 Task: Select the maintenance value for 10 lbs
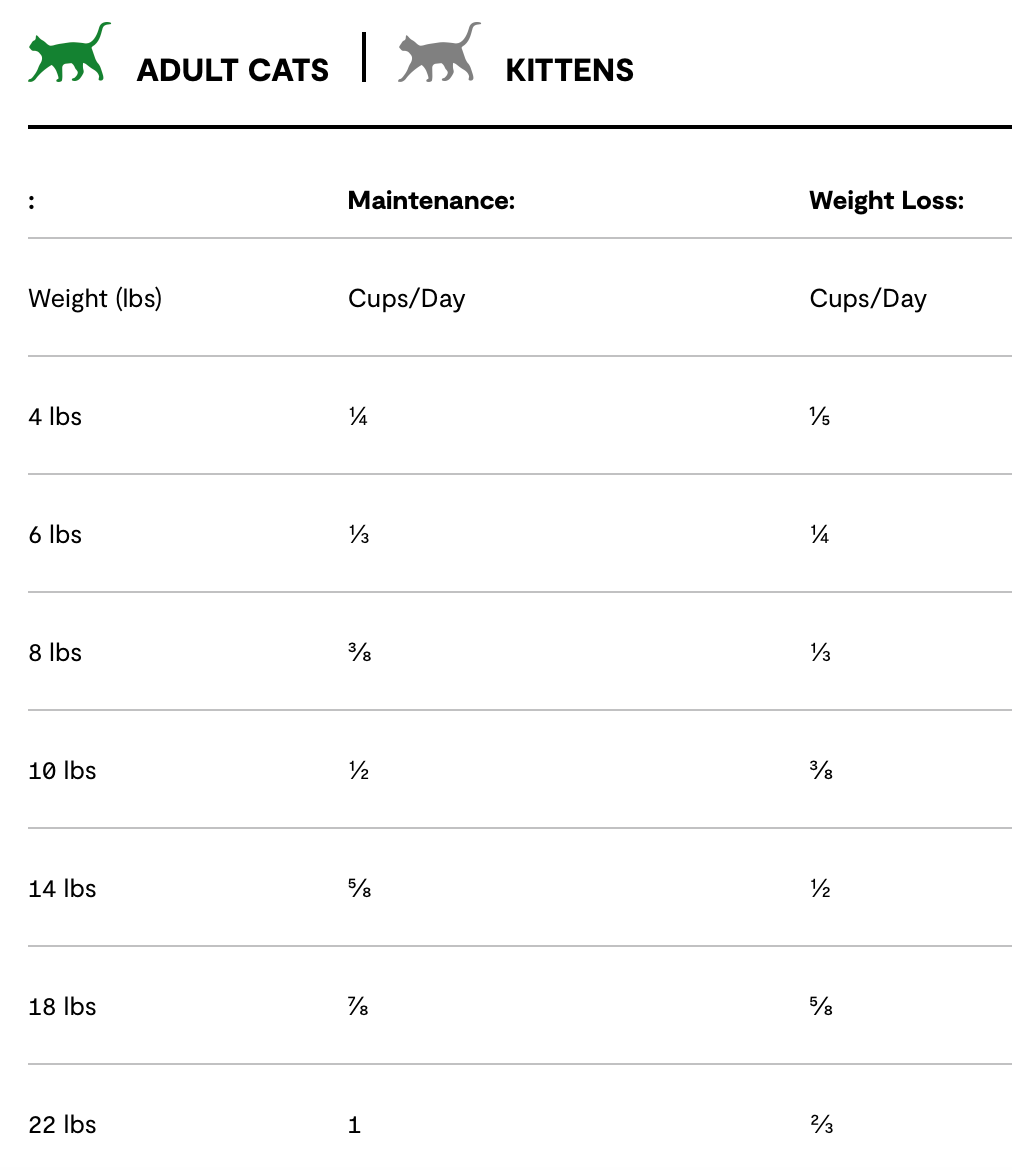(358, 771)
